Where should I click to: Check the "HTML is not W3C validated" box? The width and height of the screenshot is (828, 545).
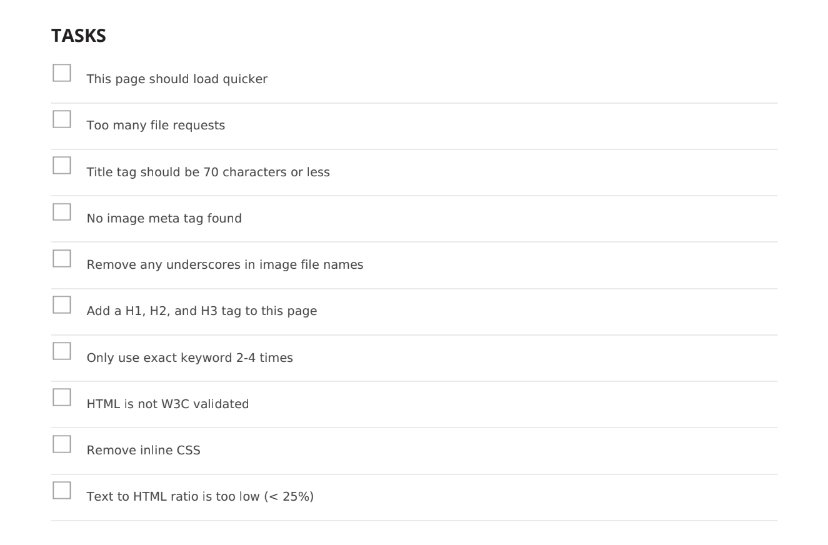(x=62, y=397)
